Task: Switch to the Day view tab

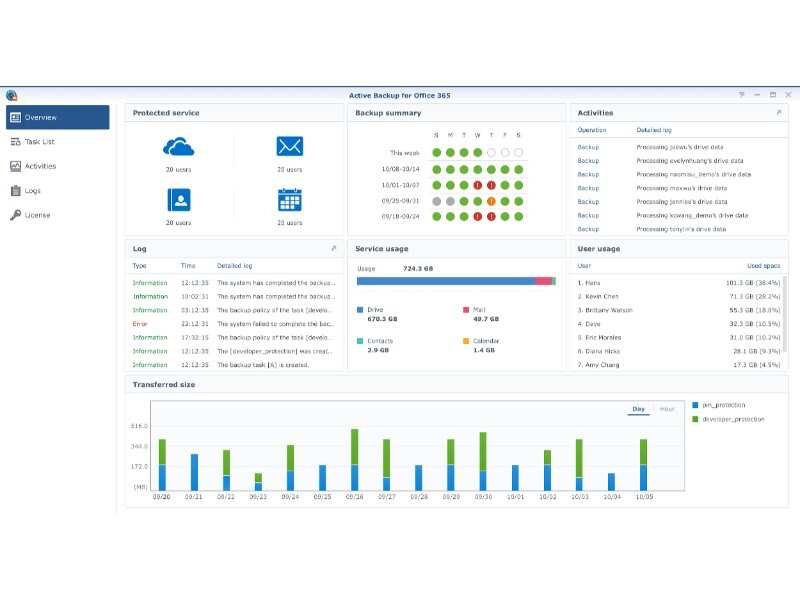Action: (637, 410)
